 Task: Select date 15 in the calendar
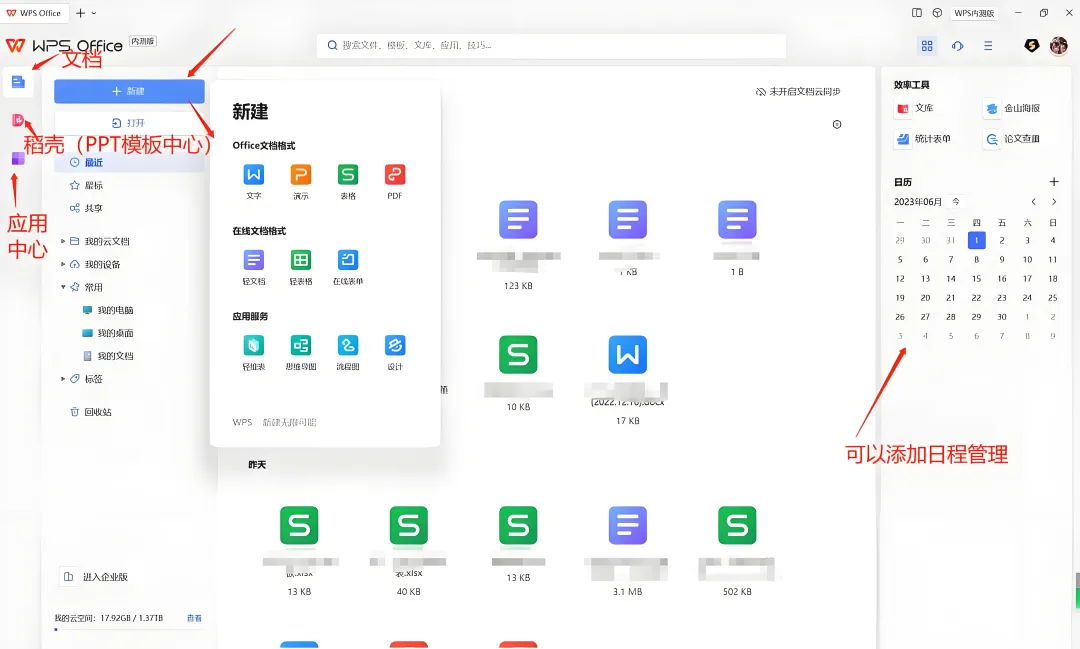[x=976, y=278]
